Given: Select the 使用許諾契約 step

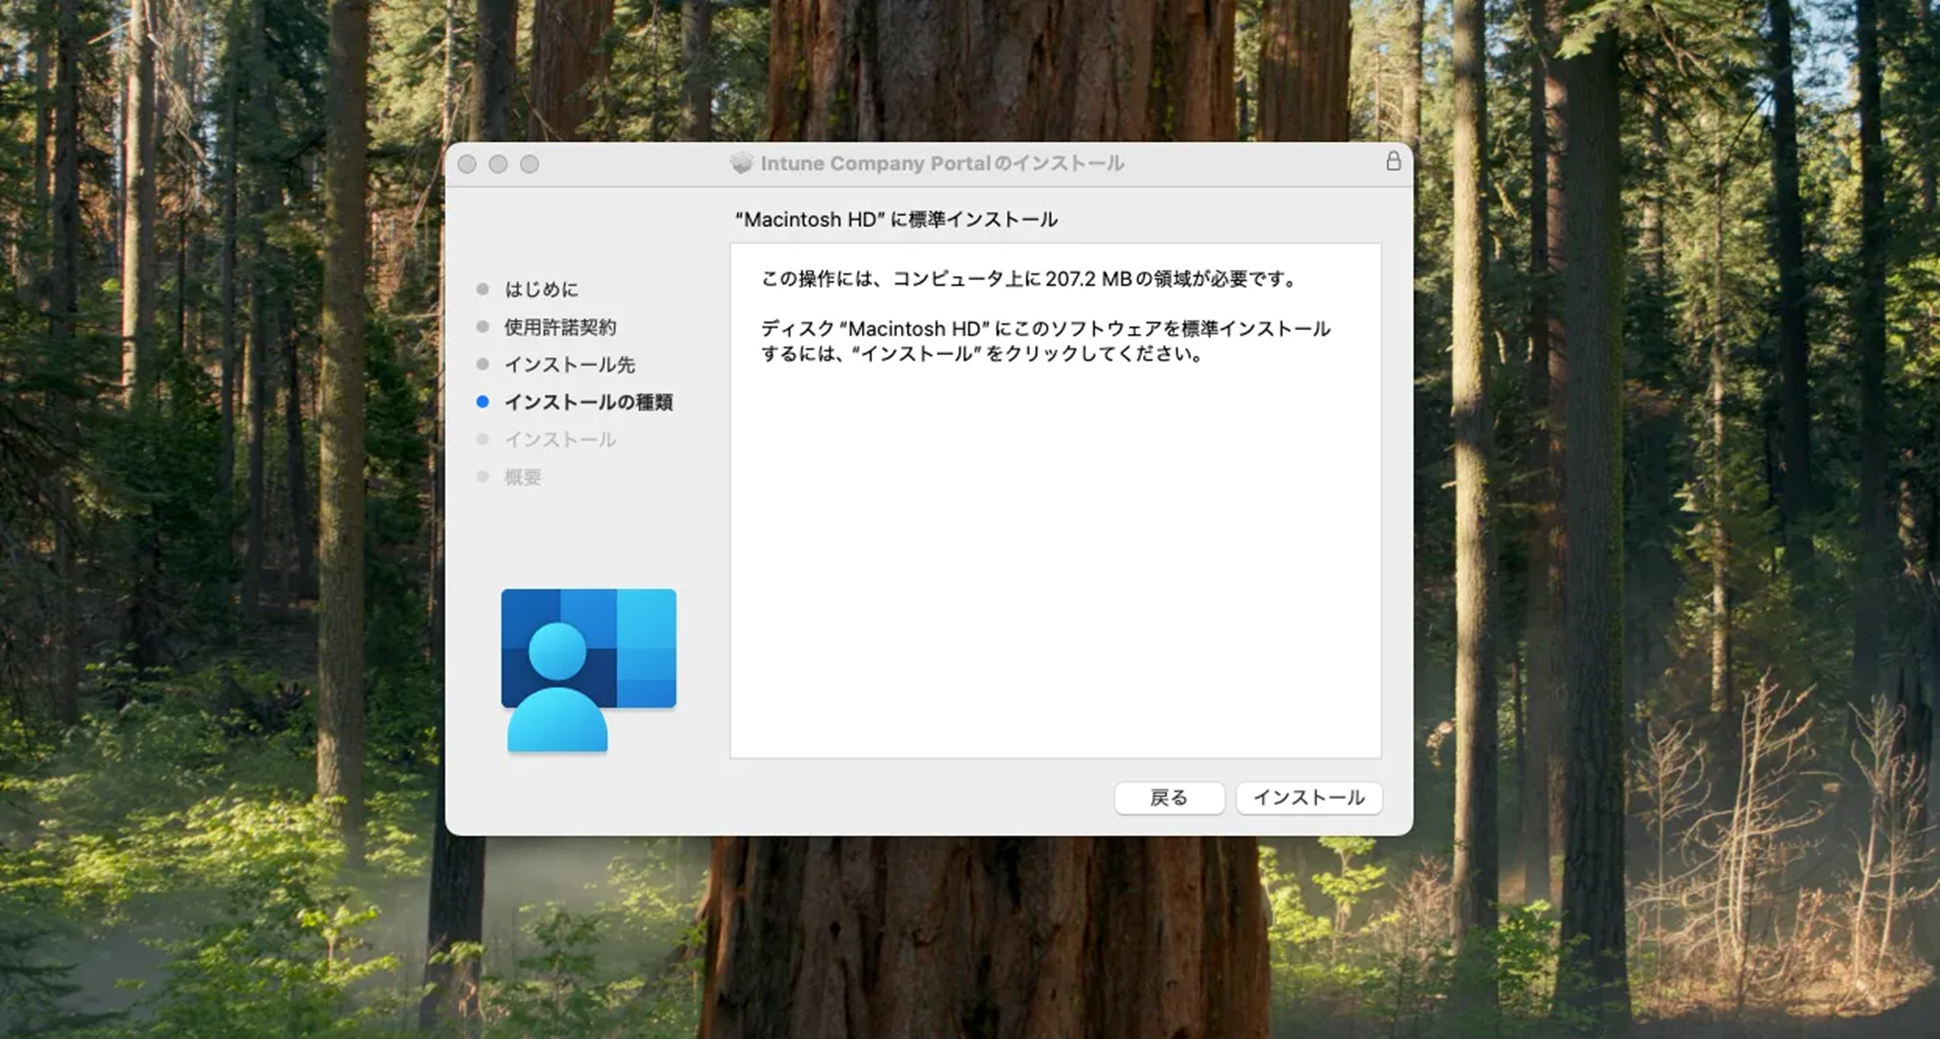Looking at the screenshot, I should point(560,327).
